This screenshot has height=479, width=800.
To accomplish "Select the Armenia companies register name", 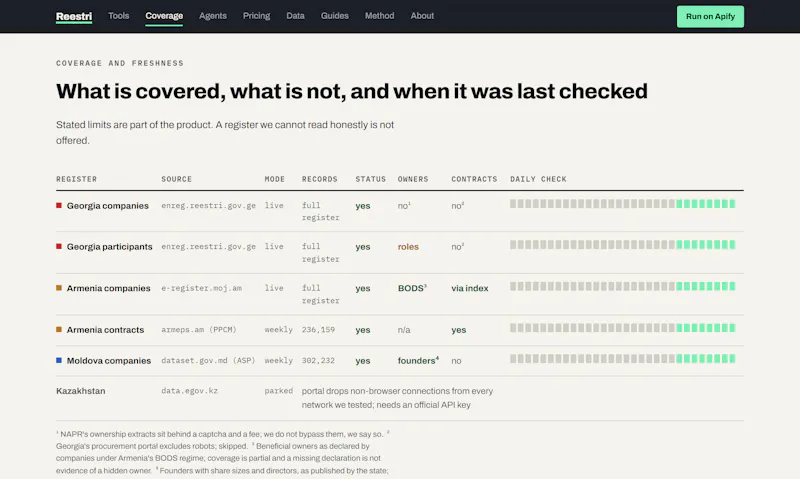I will pyautogui.click(x=109, y=288).
